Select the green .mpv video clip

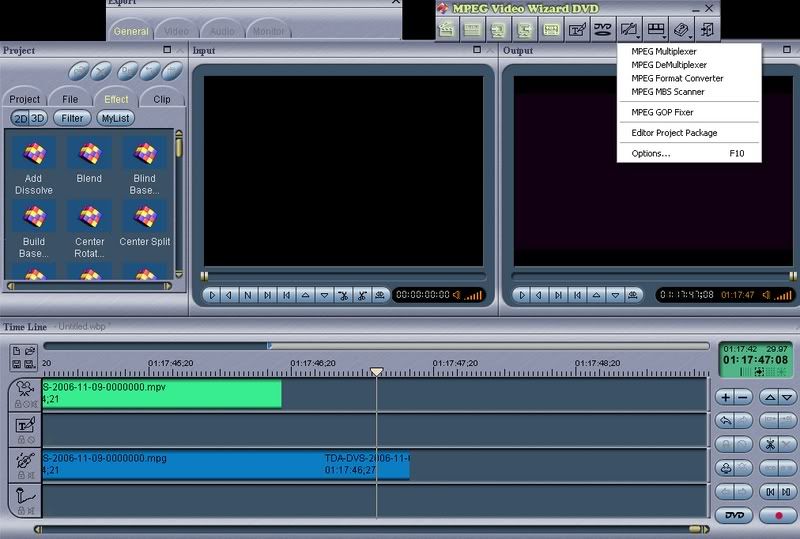162,394
